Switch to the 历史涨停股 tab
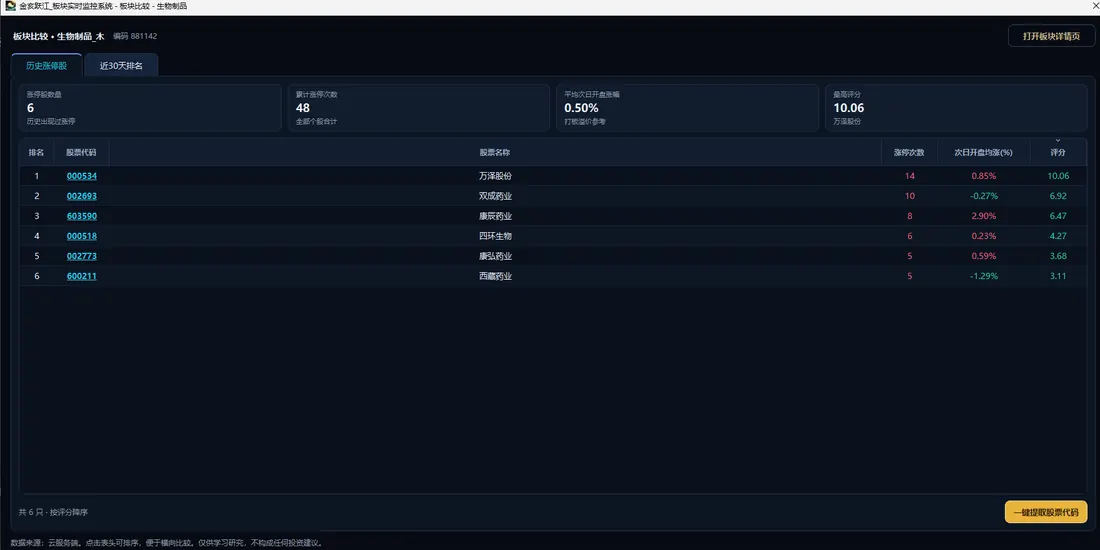 coord(46,65)
